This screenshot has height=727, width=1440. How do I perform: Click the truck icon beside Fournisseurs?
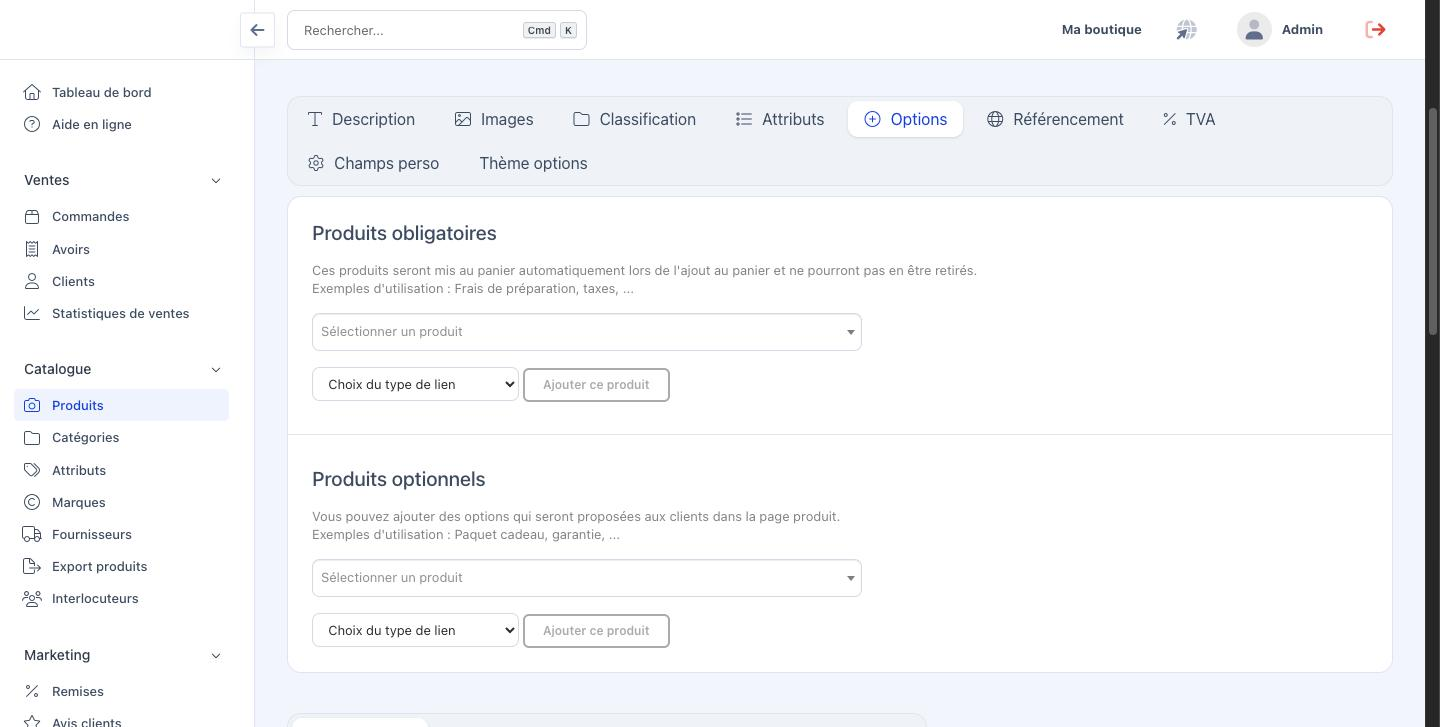[x=32, y=534]
